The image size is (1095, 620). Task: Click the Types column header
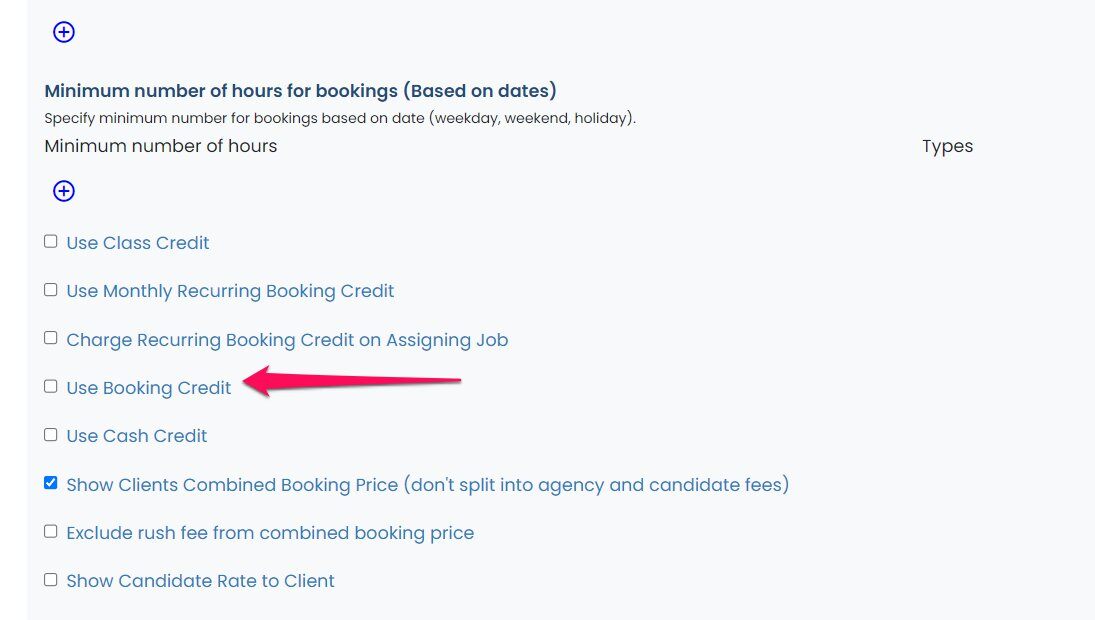[947, 146]
